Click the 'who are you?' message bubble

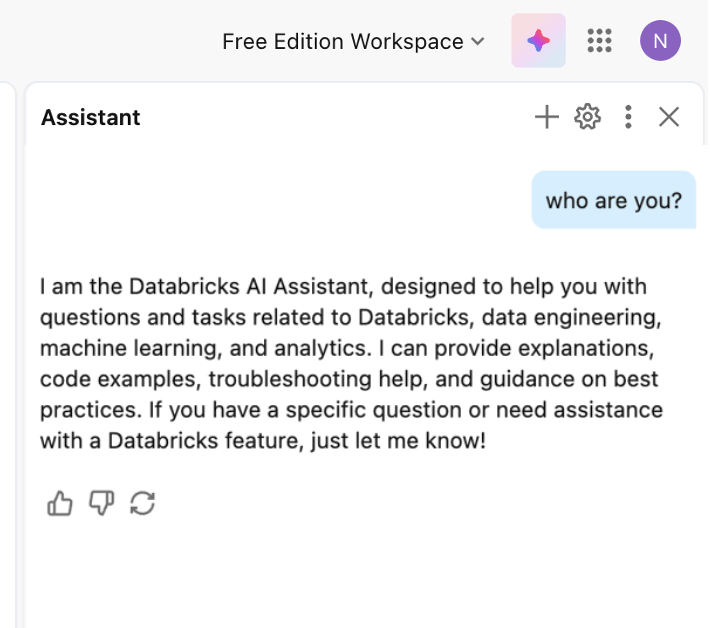coord(613,200)
